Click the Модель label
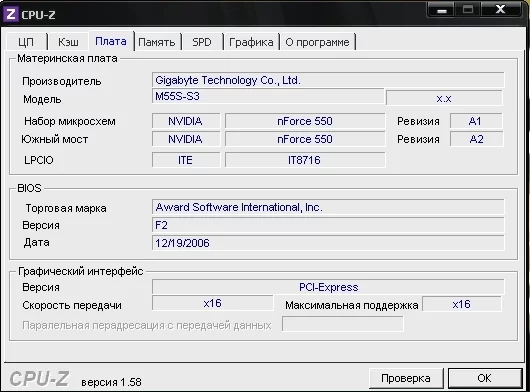This screenshot has width=530, height=392. pos(42,99)
